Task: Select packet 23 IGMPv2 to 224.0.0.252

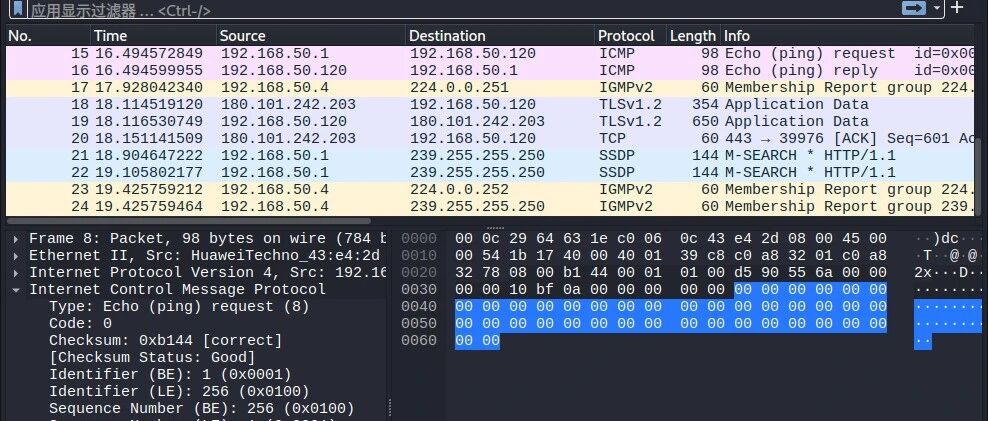Action: (490, 190)
